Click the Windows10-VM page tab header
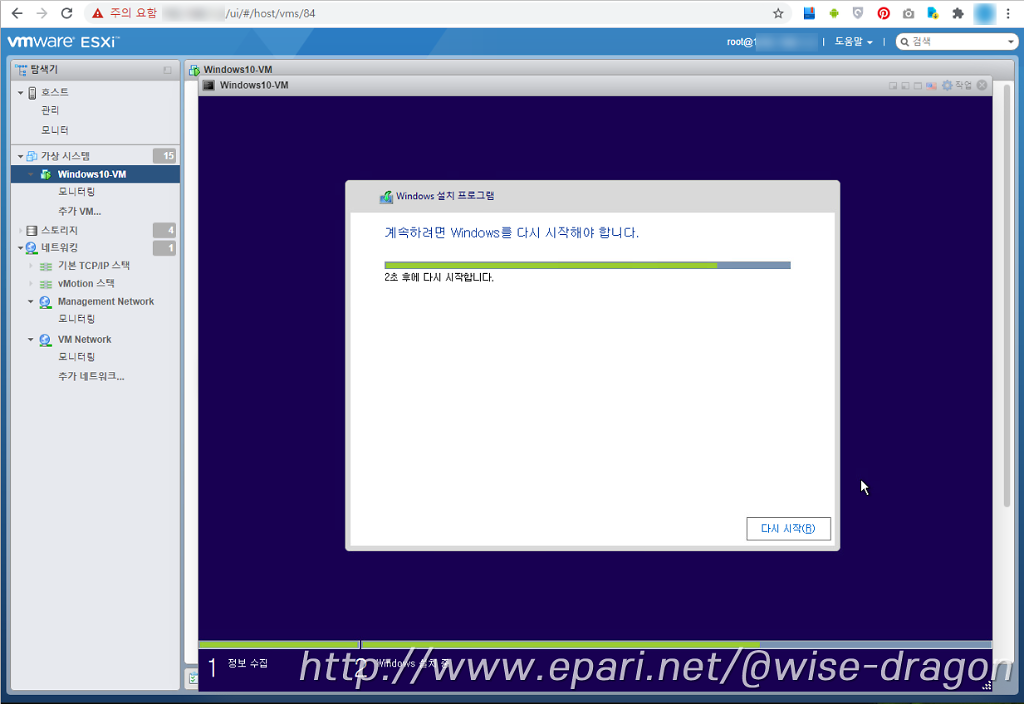Screen dimensions: 1024x704 point(238,70)
